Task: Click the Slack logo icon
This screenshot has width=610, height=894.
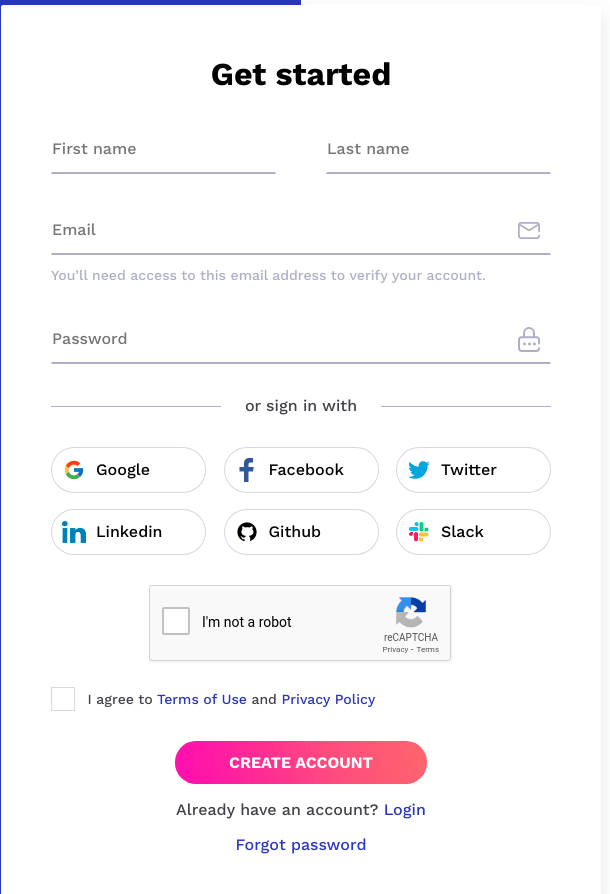Action: 419,532
